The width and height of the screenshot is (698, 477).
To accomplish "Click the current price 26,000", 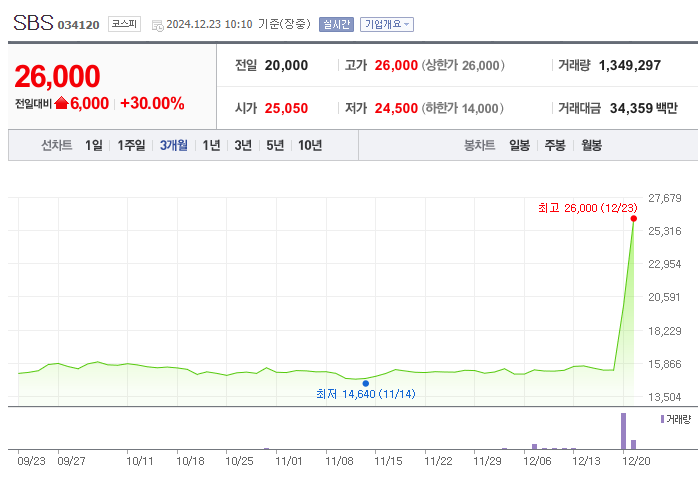I will pyautogui.click(x=57, y=76).
